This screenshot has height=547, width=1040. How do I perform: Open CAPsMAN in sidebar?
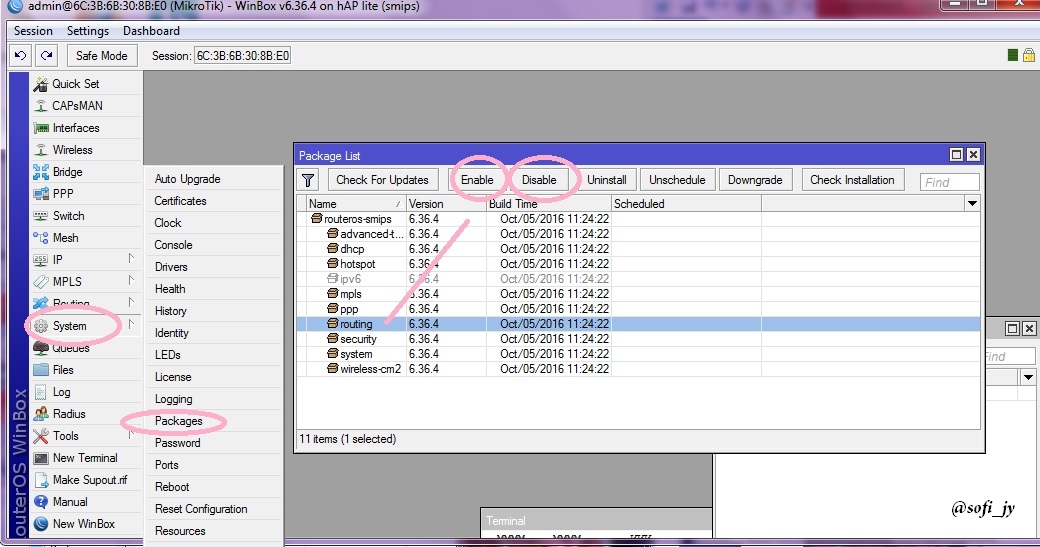pos(86,105)
